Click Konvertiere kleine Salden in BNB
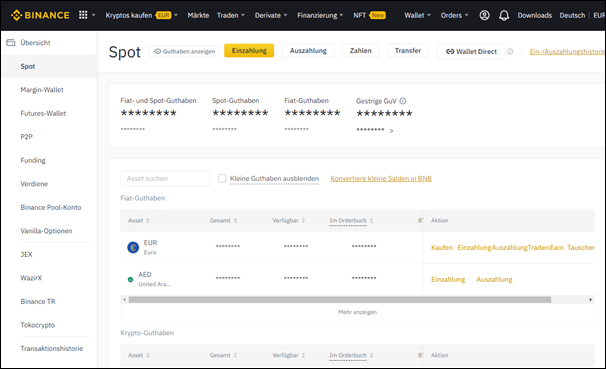606x369 pixels. (381, 179)
